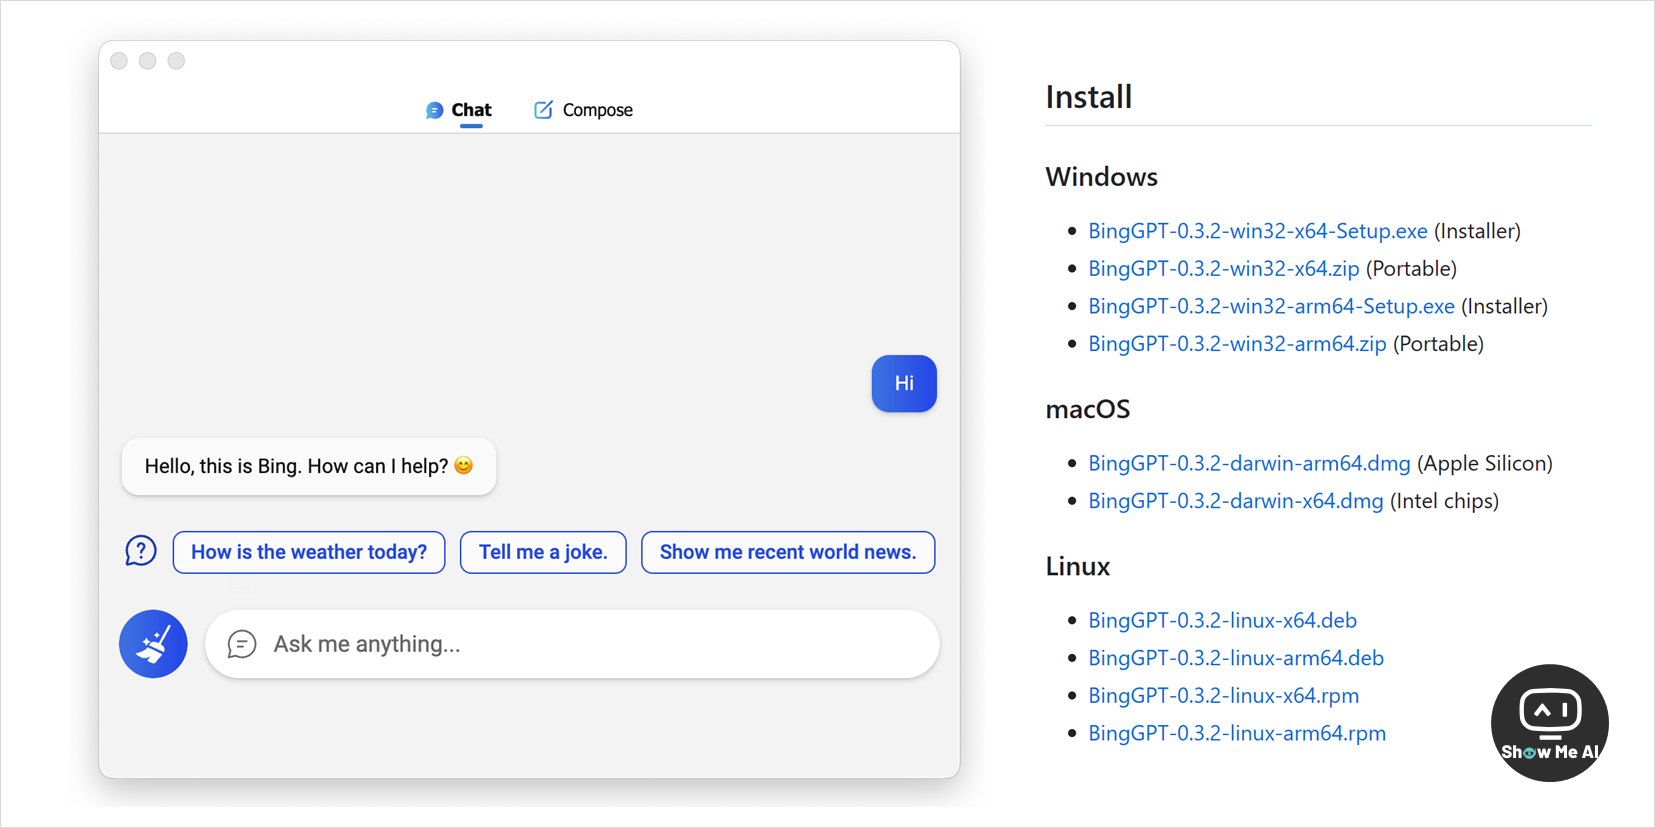Select "How is the weather today?" suggestion
1655x828 pixels.
pos(309,552)
